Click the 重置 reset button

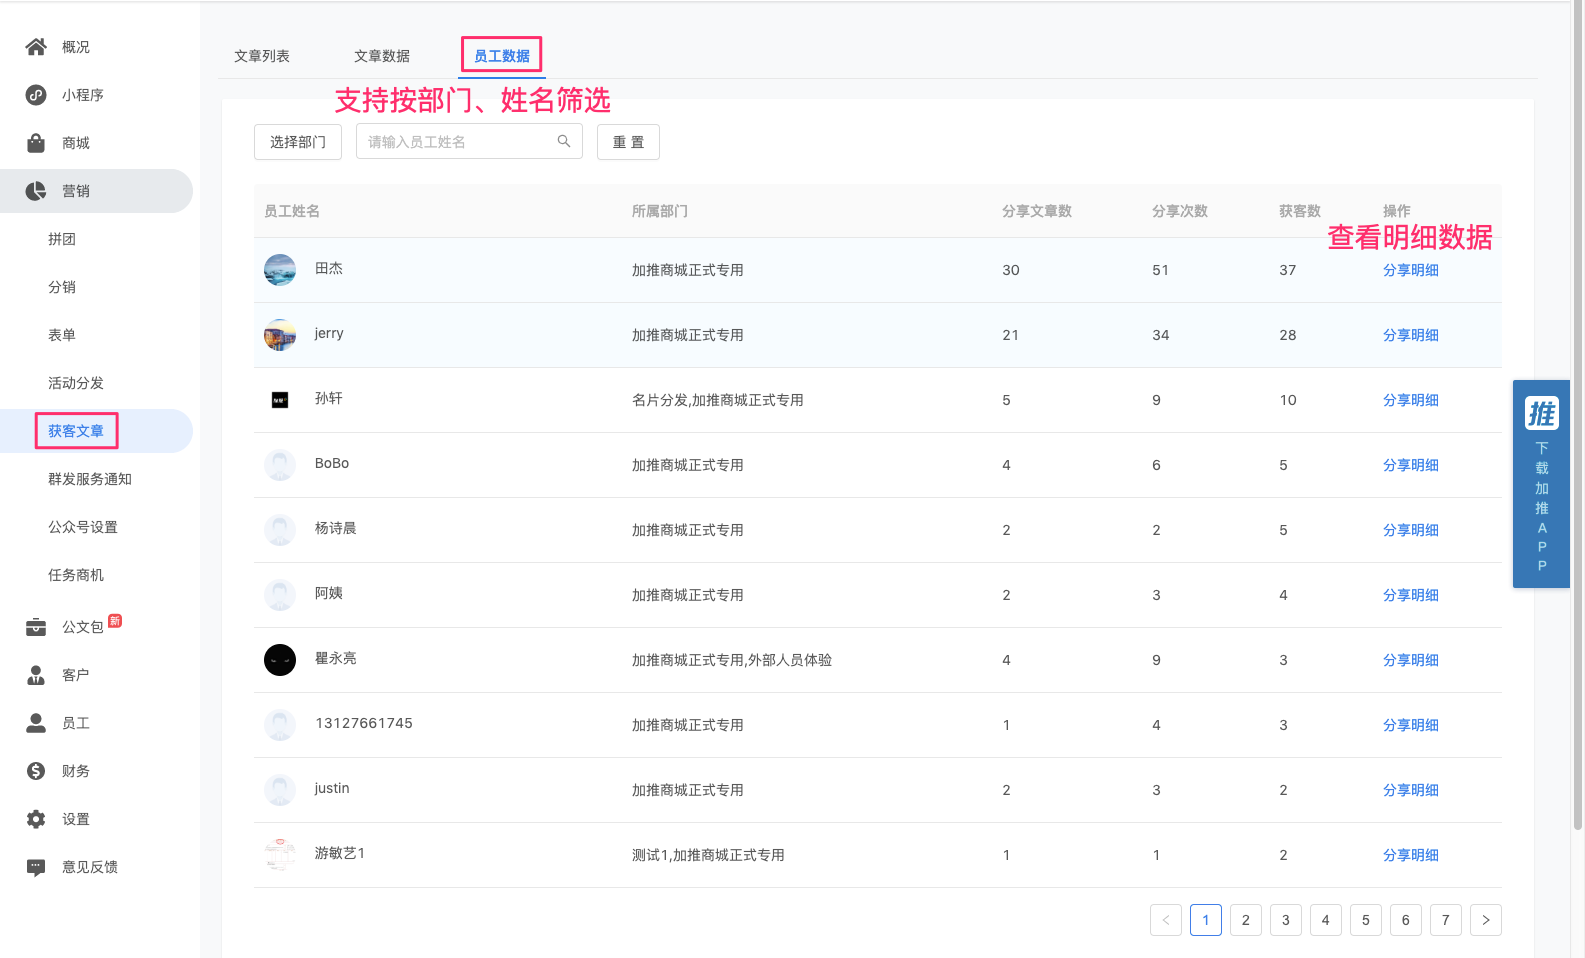pos(628,142)
